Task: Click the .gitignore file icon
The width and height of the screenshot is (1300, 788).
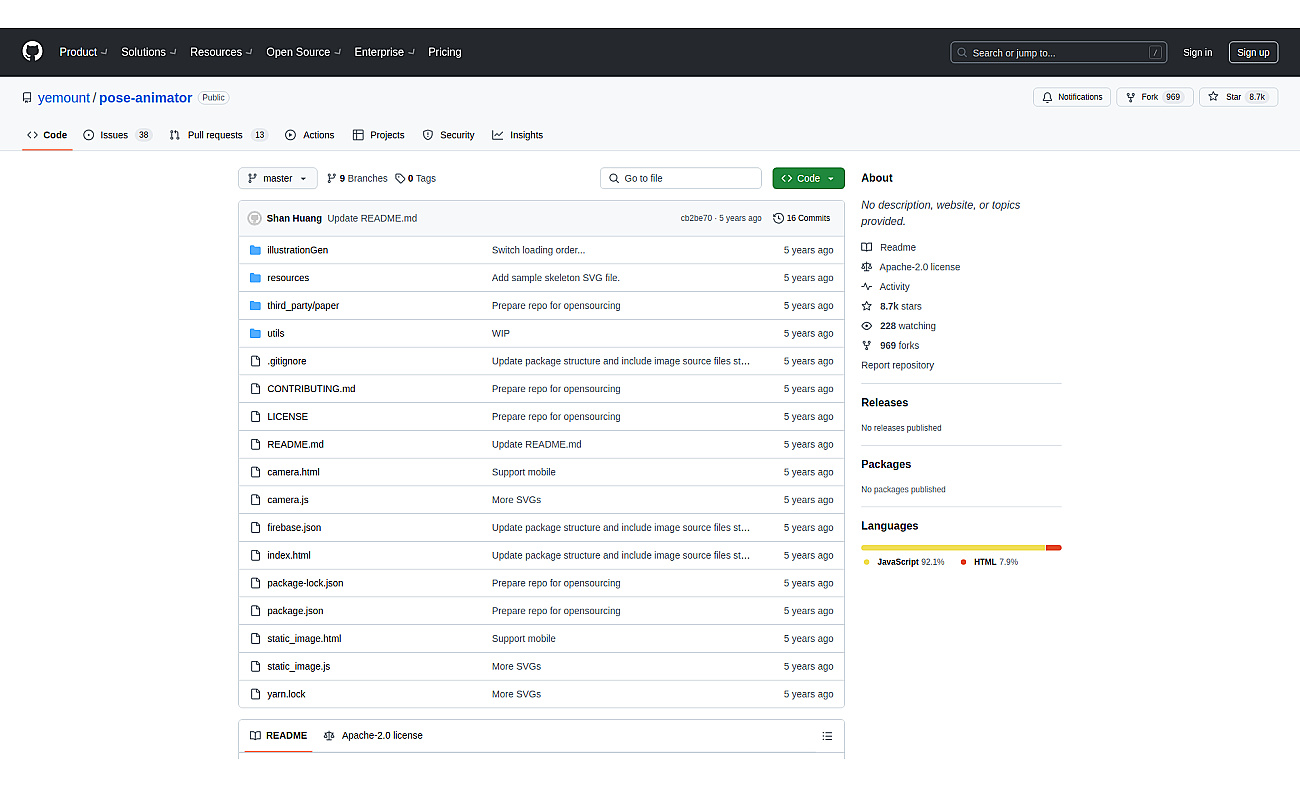Action: (x=255, y=361)
